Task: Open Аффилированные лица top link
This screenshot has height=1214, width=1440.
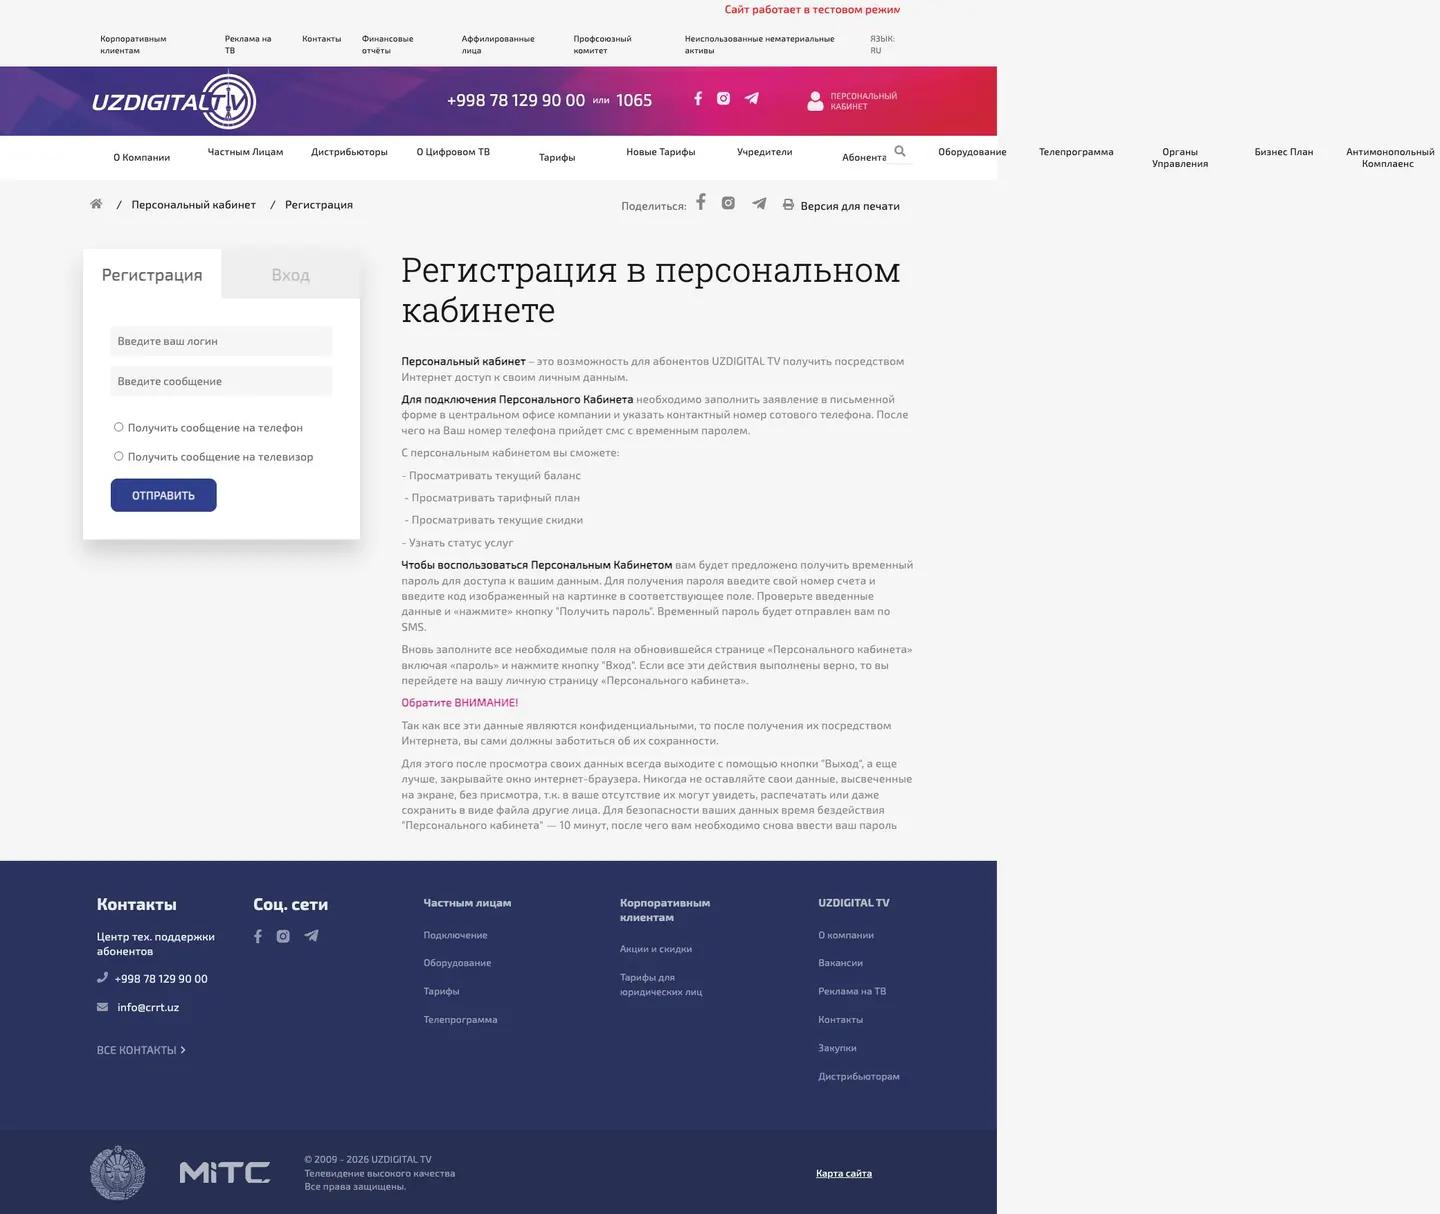Action: 498,44
